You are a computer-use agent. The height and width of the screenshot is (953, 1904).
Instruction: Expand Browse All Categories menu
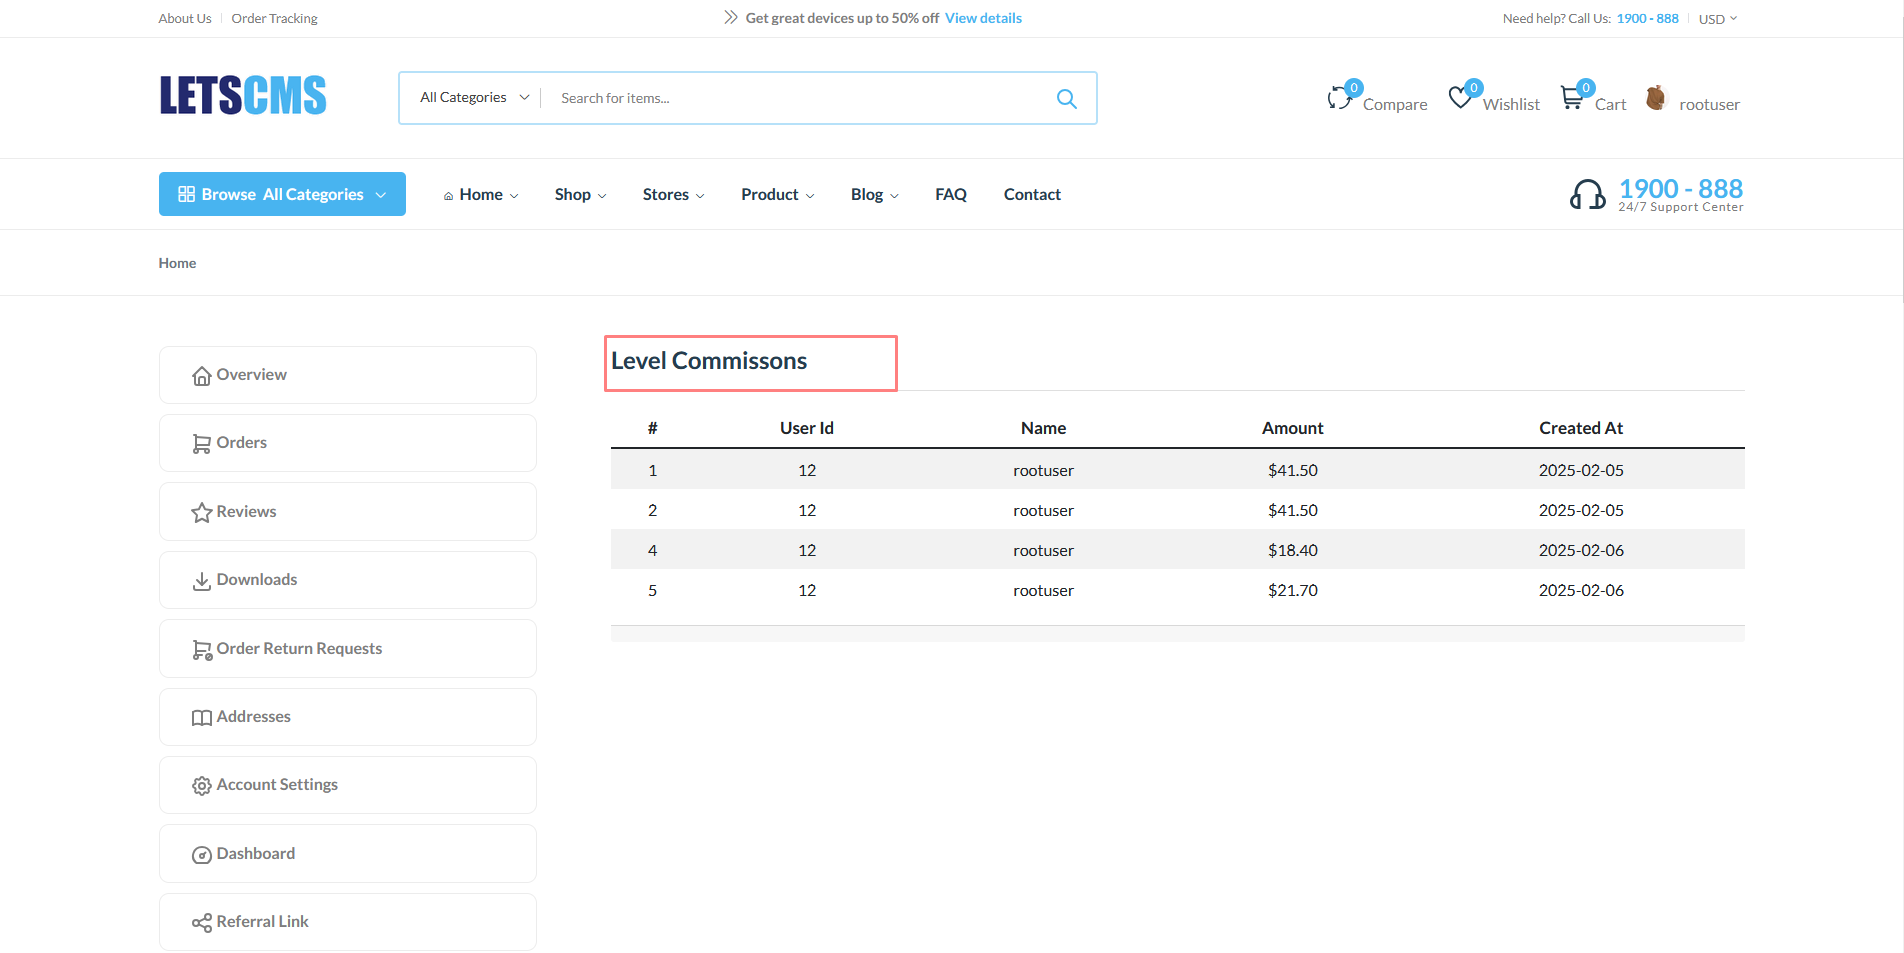pos(282,194)
